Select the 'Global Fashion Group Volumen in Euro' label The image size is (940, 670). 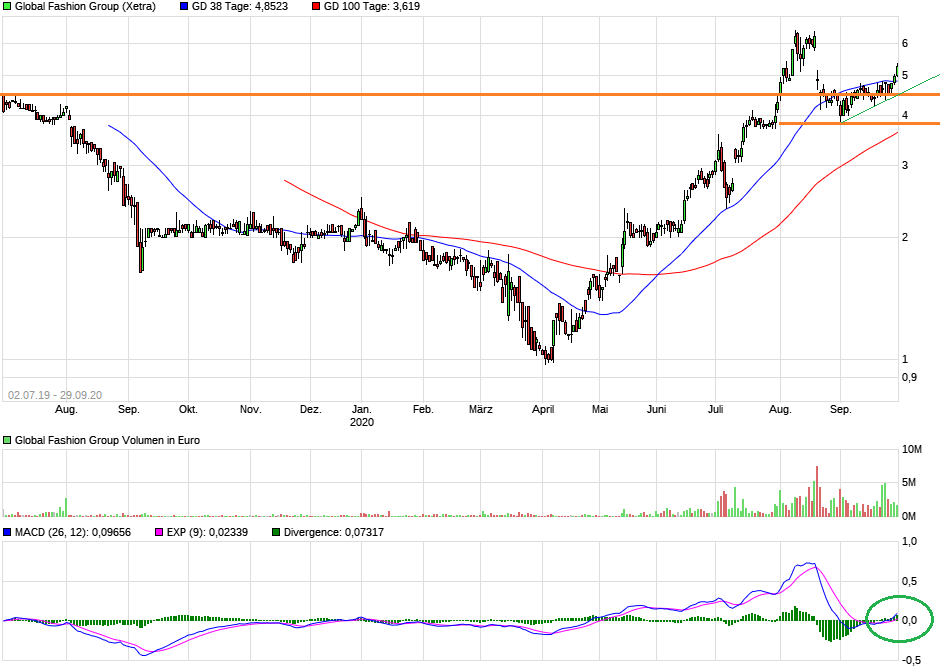click(107, 440)
